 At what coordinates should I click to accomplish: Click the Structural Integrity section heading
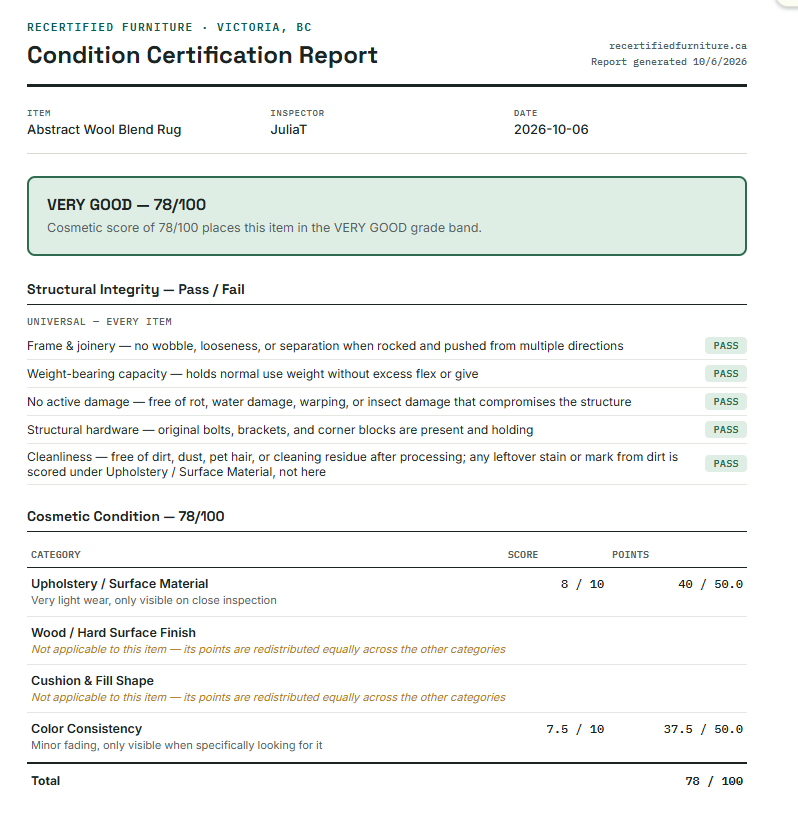136,289
